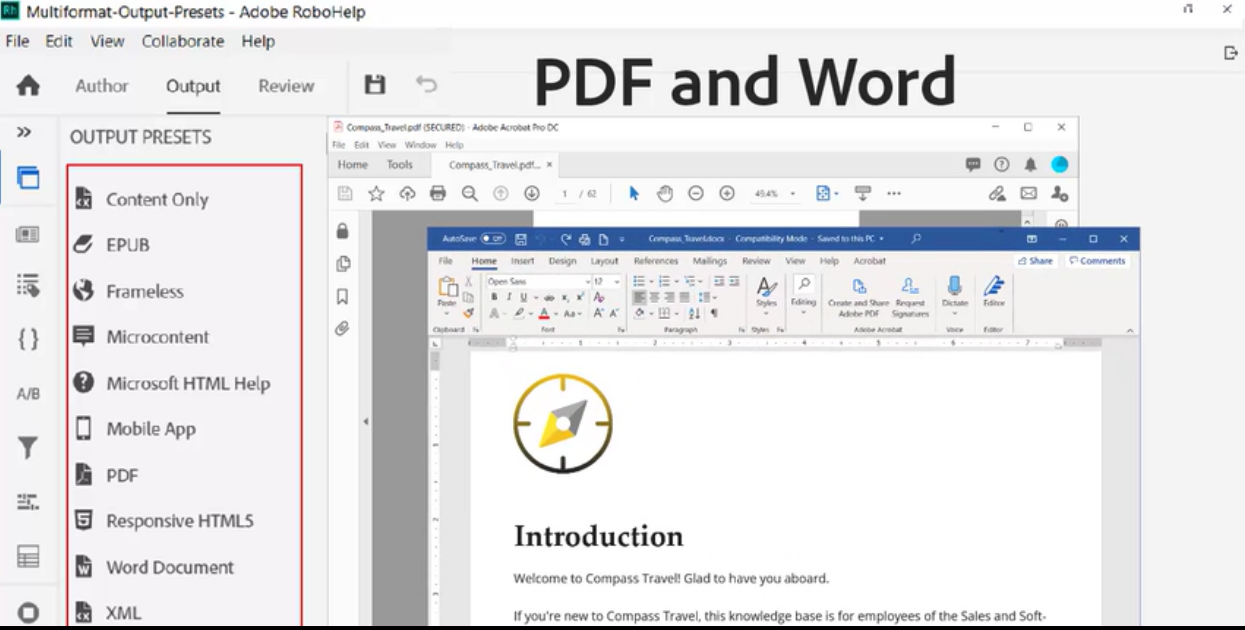
Task: Apply text highlight color in Word
Action: pyautogui.click(x=519, y=313)
